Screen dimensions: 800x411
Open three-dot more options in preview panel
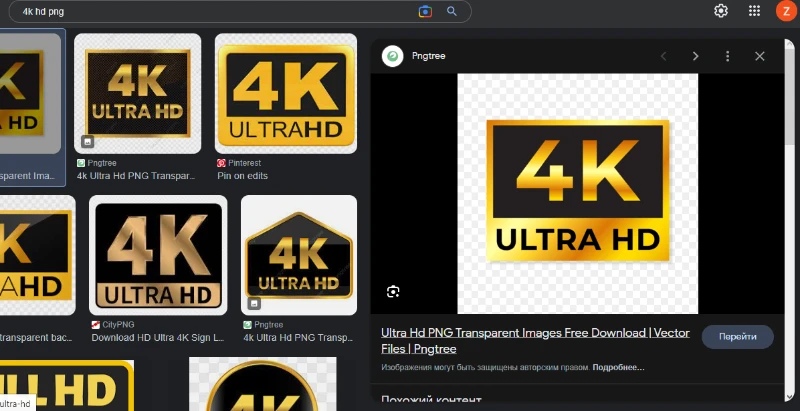[728, 56]
